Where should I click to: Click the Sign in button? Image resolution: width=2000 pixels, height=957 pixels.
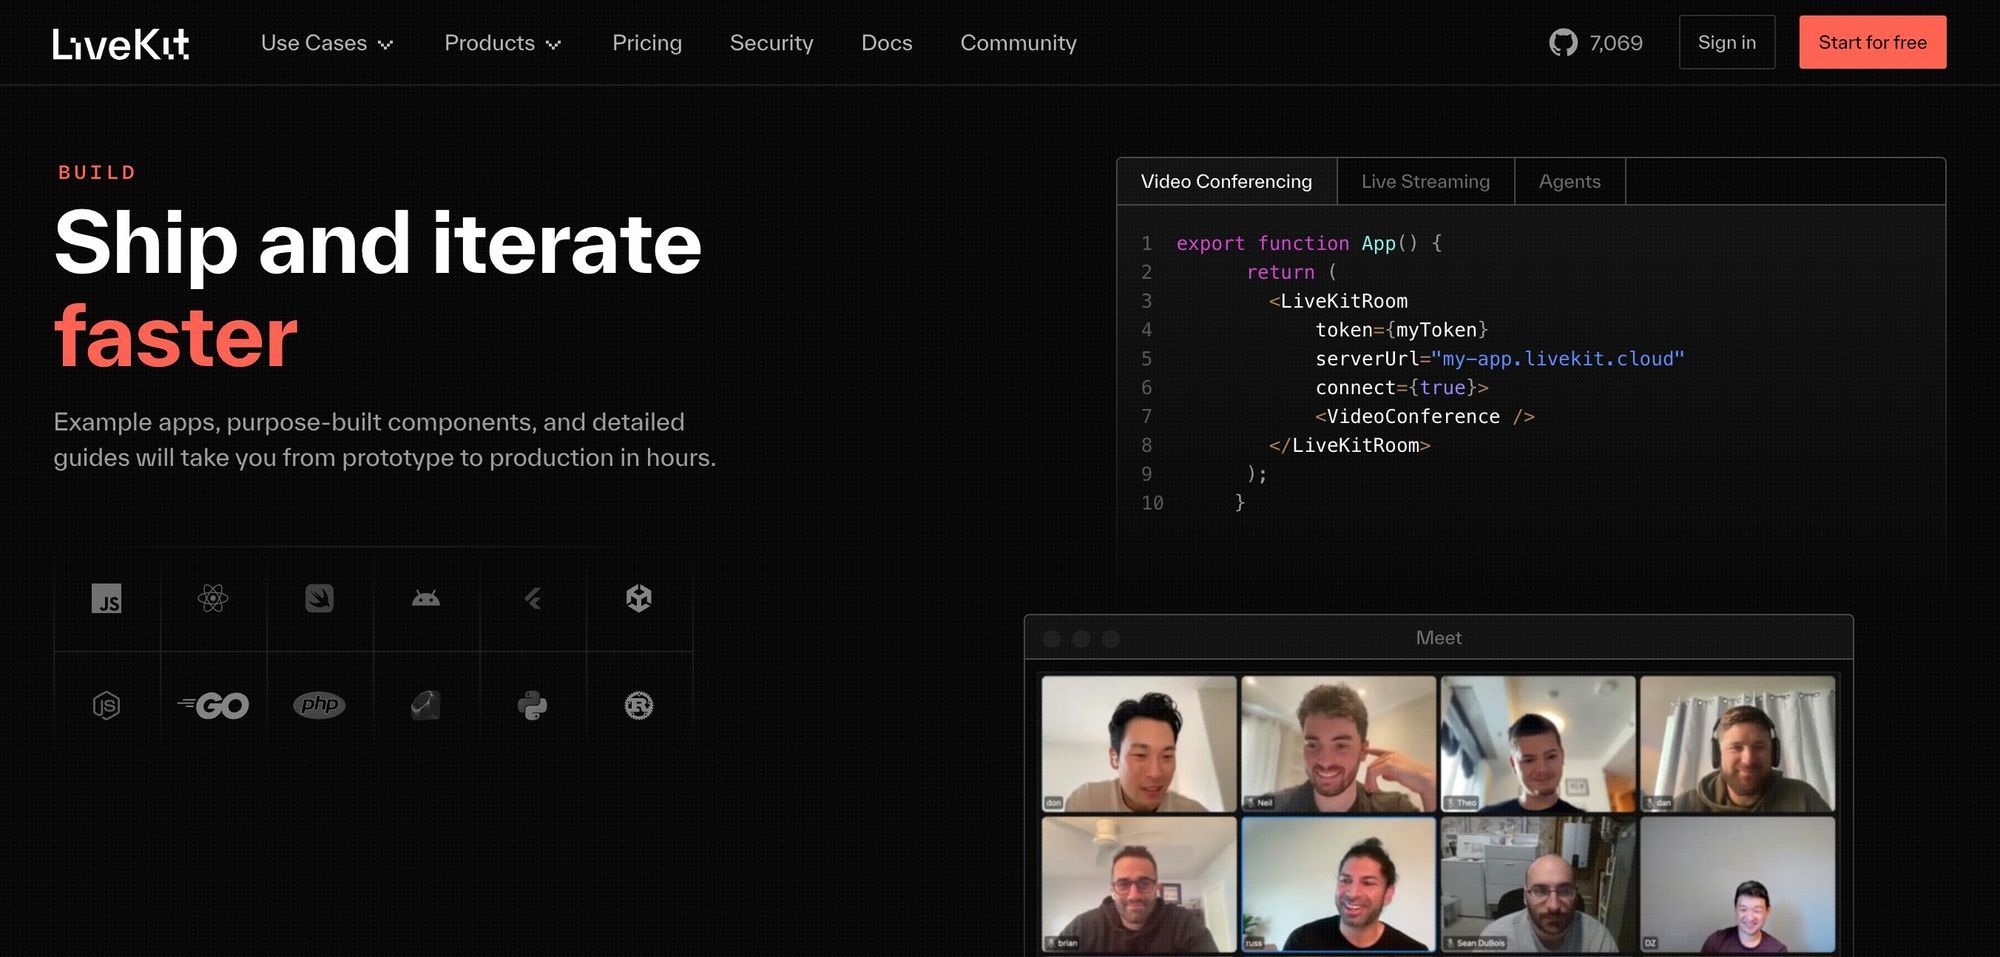point(1727,42)
